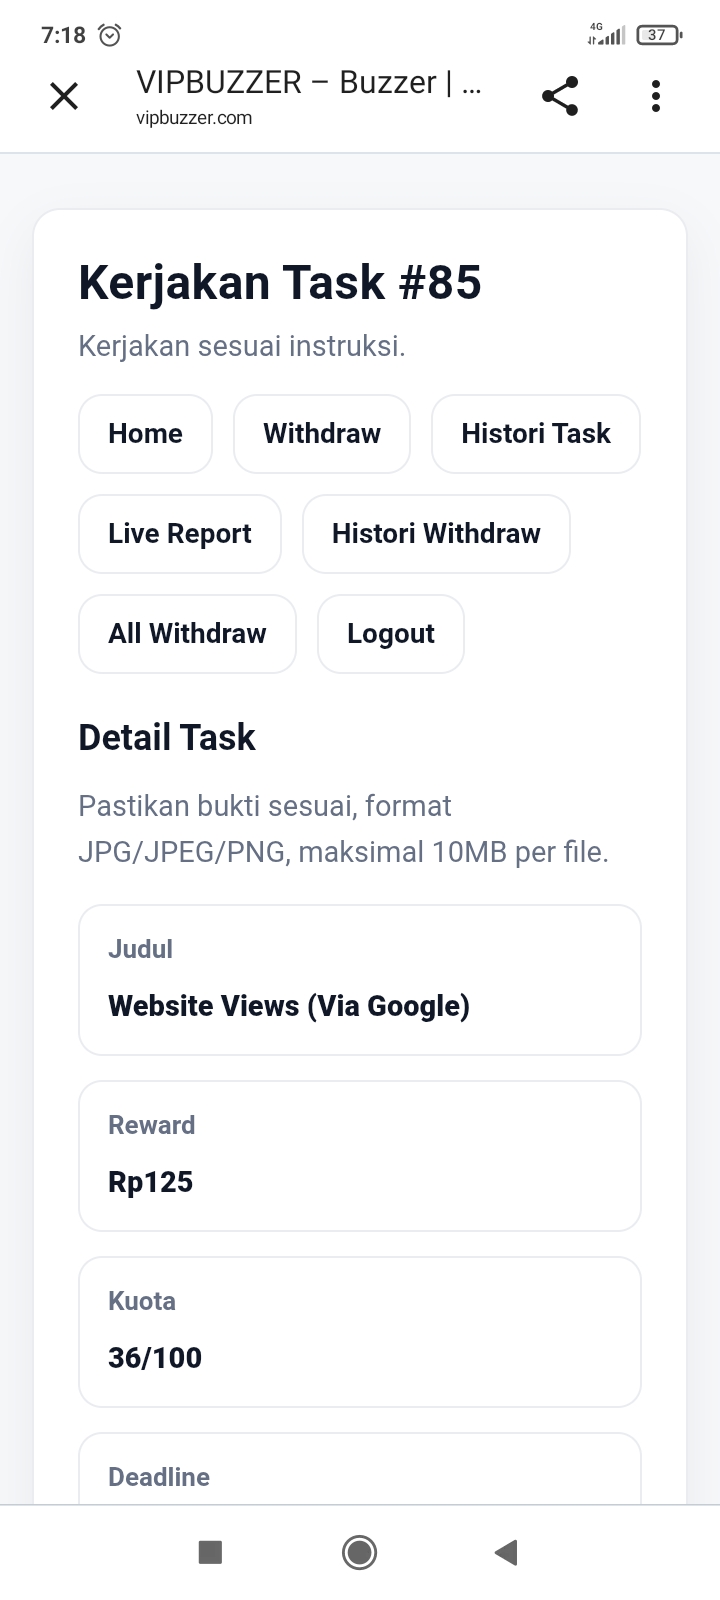Open Histori Task
720x1600 pixels.
click(x=536, y=434)
